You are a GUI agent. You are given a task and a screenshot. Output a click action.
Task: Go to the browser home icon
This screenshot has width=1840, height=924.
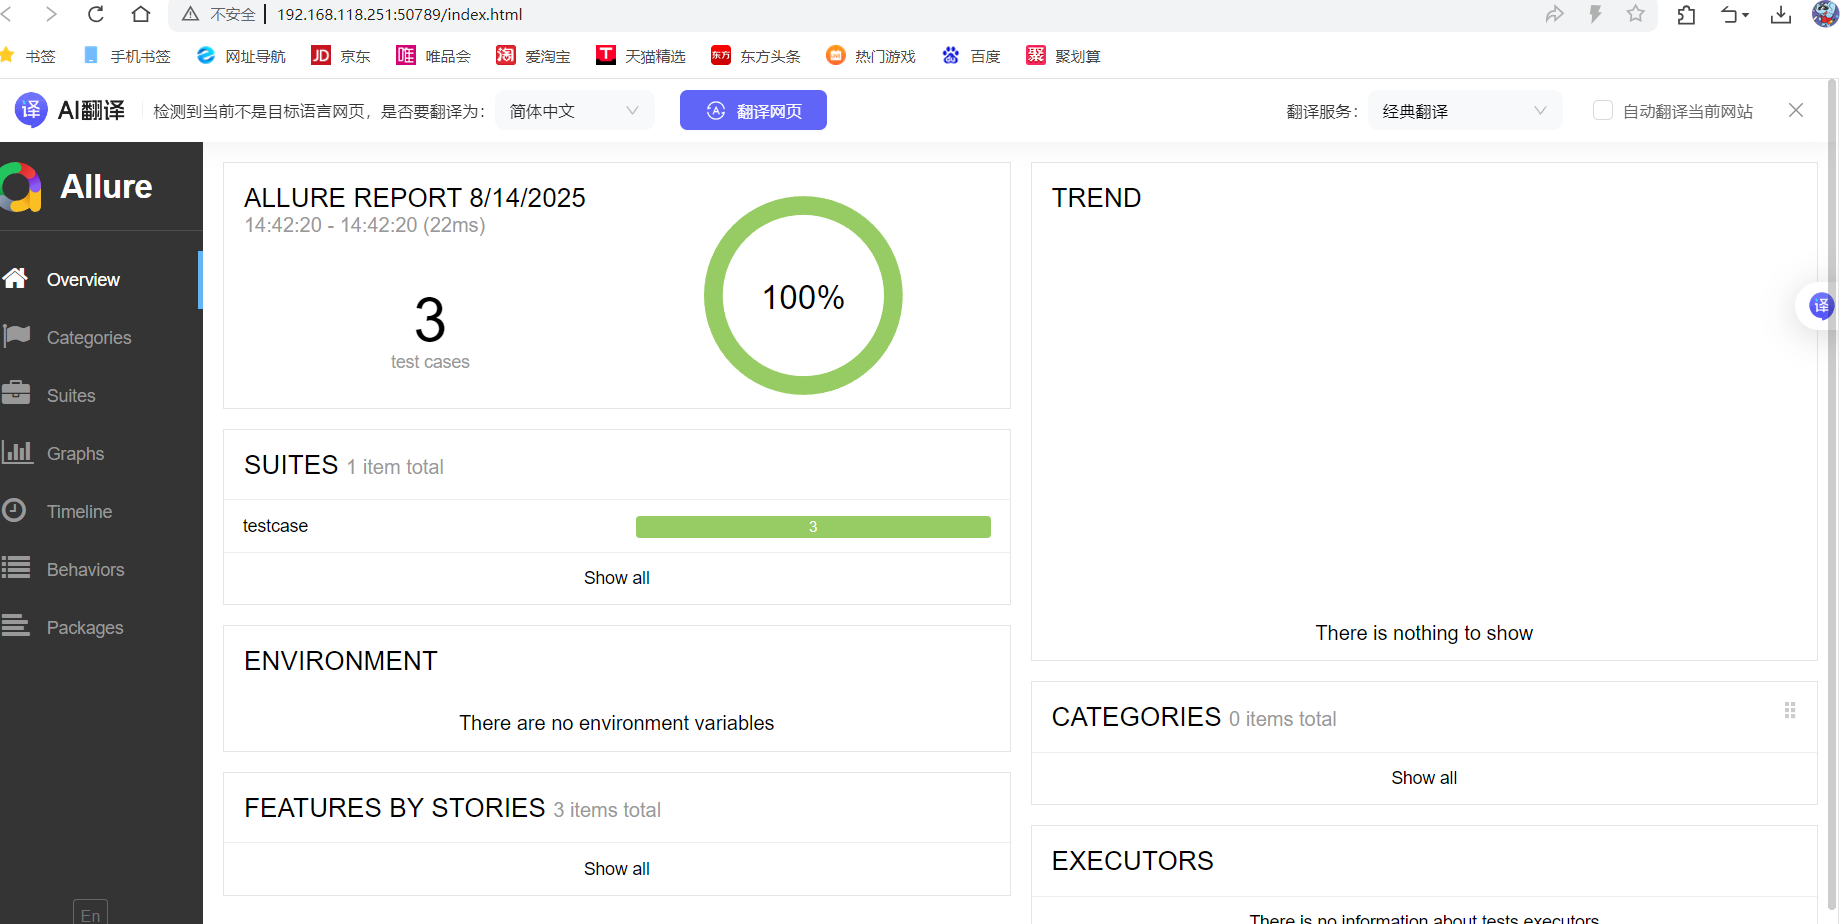(141, 14)
